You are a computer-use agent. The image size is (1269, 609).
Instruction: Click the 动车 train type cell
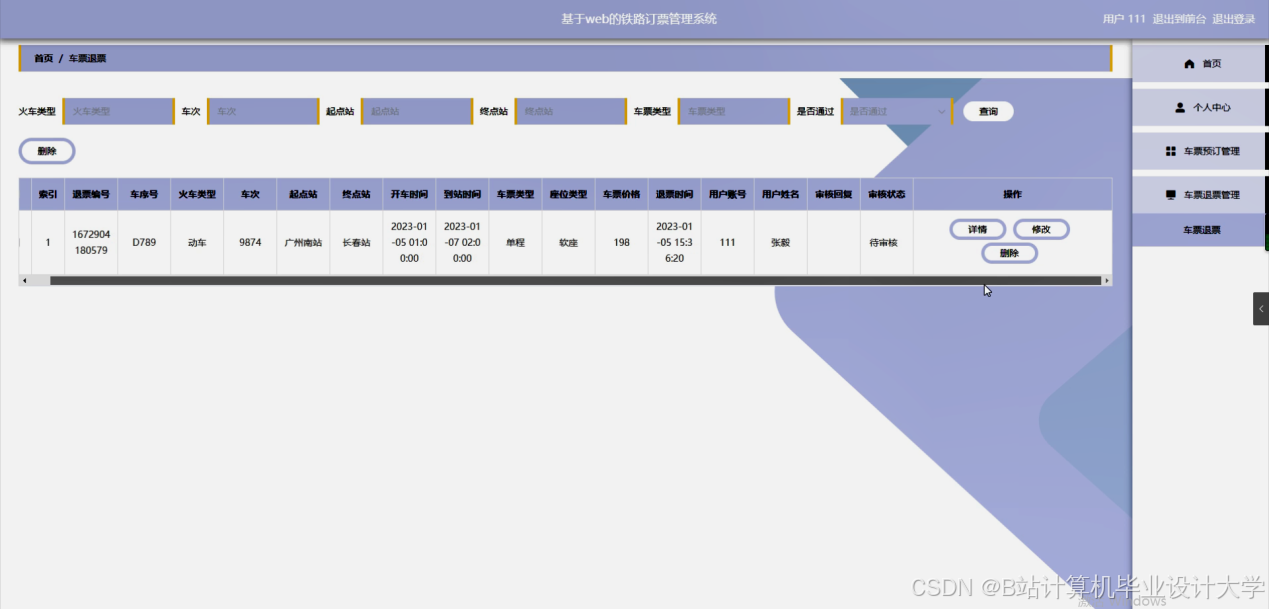click(197, 242)
